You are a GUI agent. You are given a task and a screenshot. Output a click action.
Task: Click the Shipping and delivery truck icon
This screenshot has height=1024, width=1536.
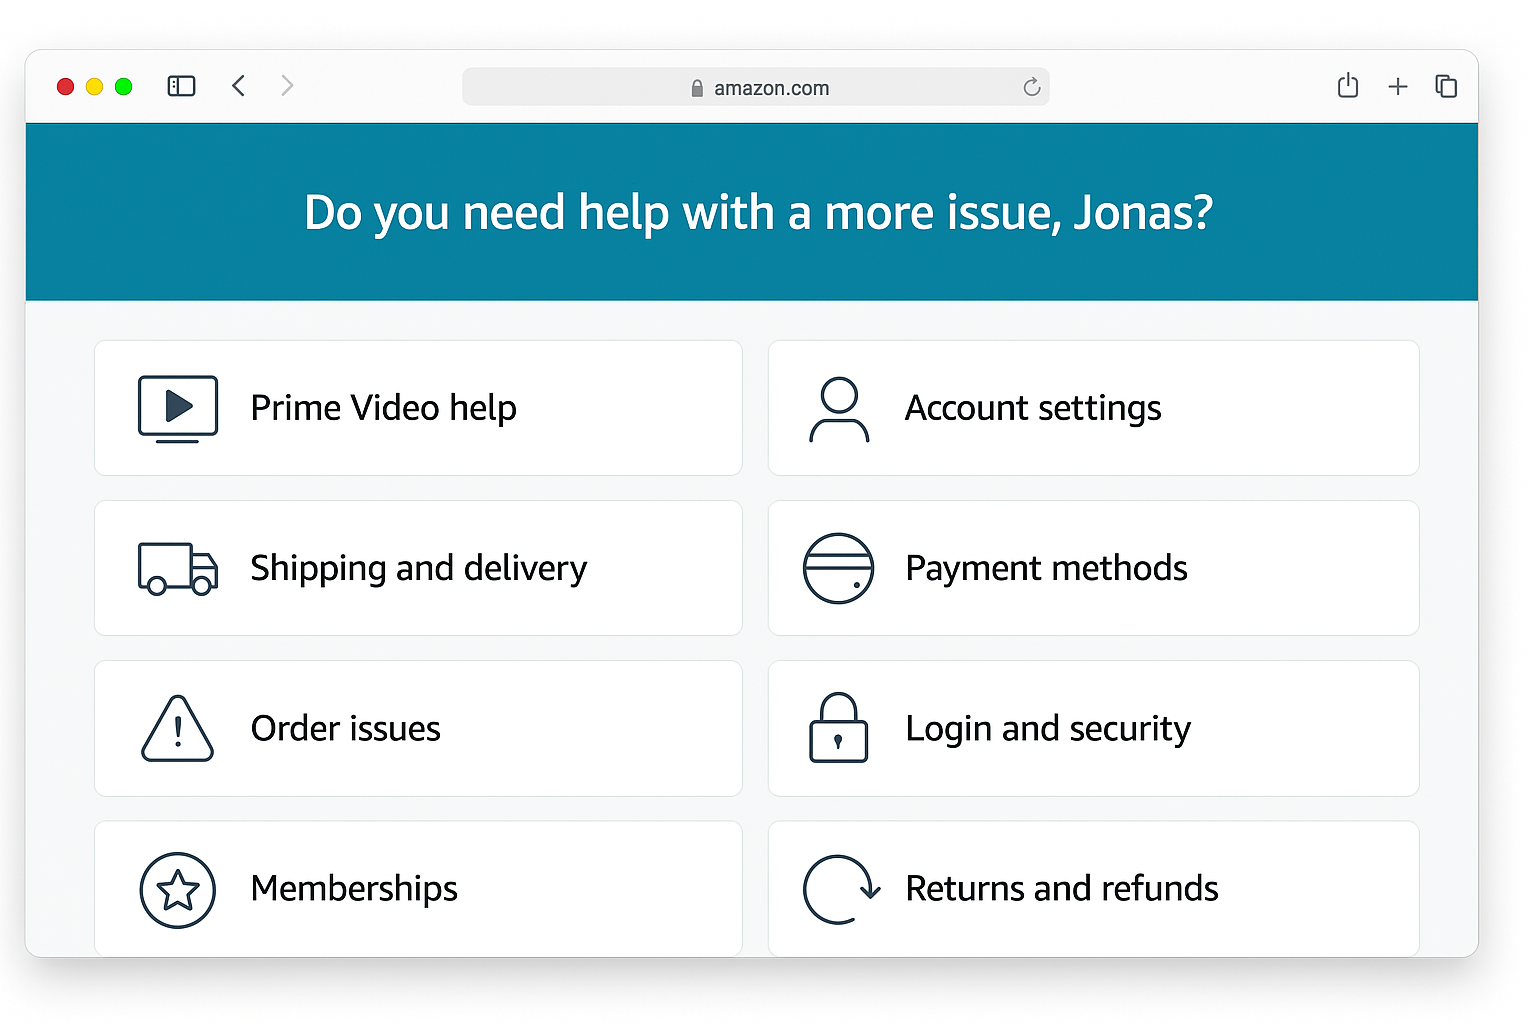pos(178,568)
